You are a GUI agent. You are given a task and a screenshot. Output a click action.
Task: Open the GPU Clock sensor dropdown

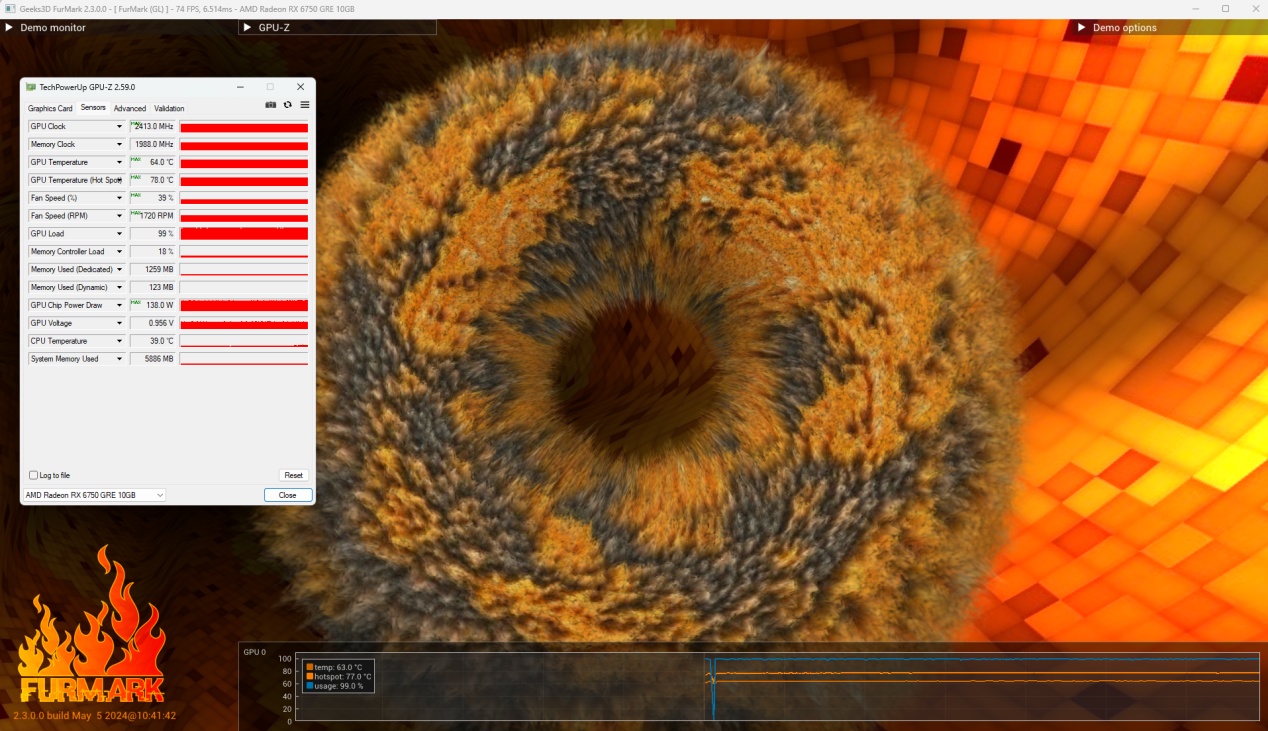119,127
